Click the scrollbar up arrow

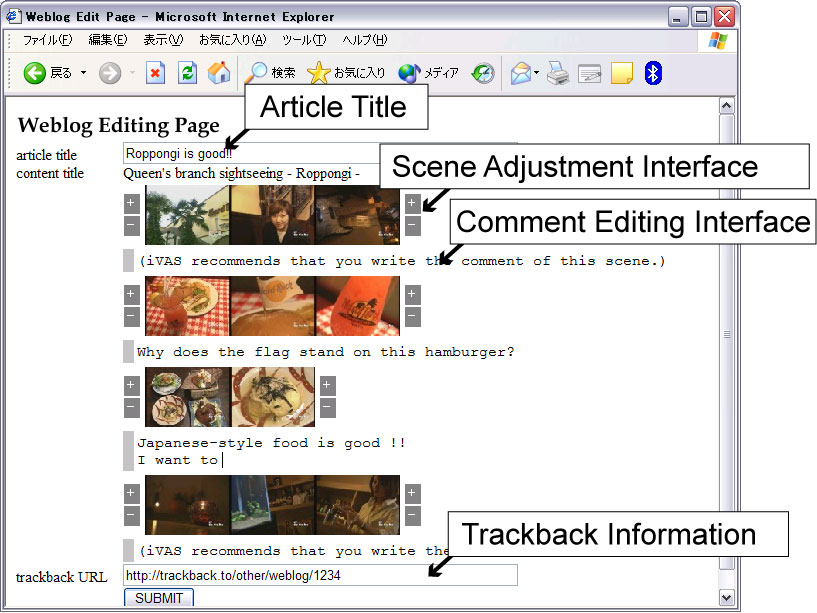[x=726, y=106]
